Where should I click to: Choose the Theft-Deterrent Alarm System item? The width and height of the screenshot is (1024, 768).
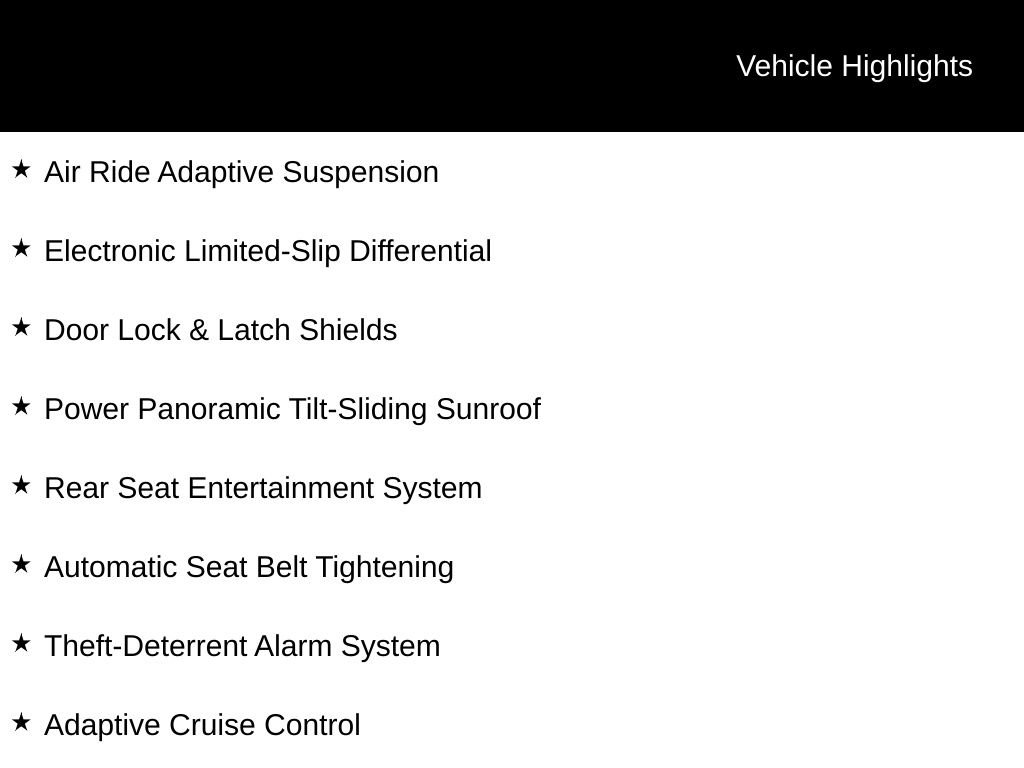[x=242, y=647]
